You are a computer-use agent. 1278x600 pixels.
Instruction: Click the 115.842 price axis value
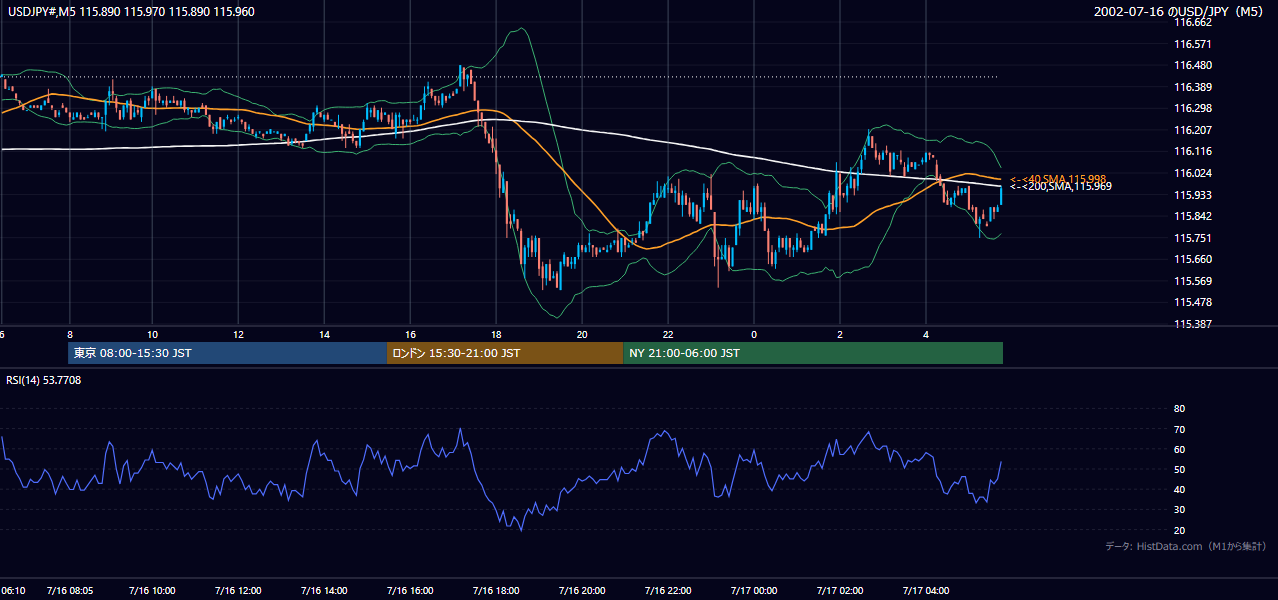point(1193,216)
